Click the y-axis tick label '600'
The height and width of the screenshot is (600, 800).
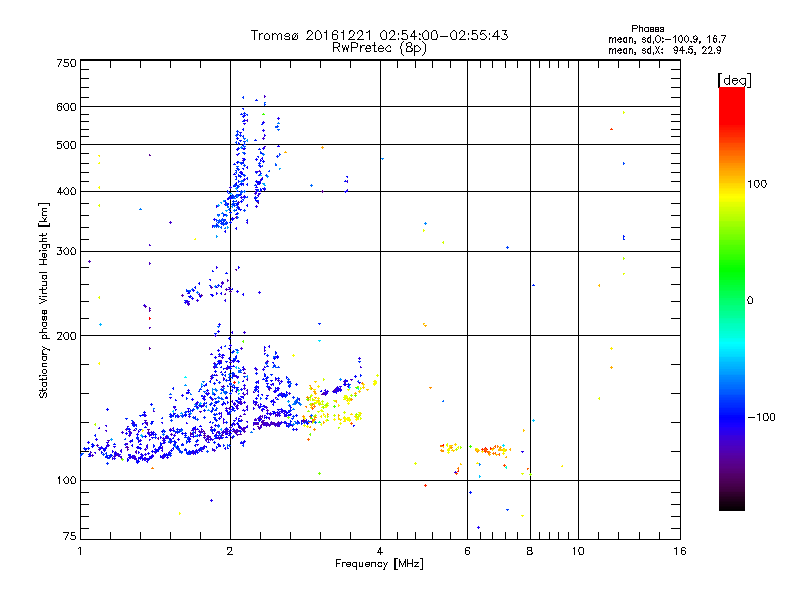tap(67, 107)
